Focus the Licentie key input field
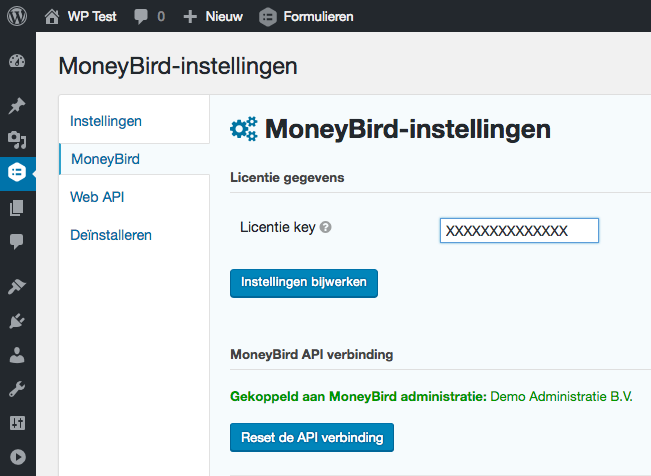Viewport: 651px width, 476px height. pos(519,231)
